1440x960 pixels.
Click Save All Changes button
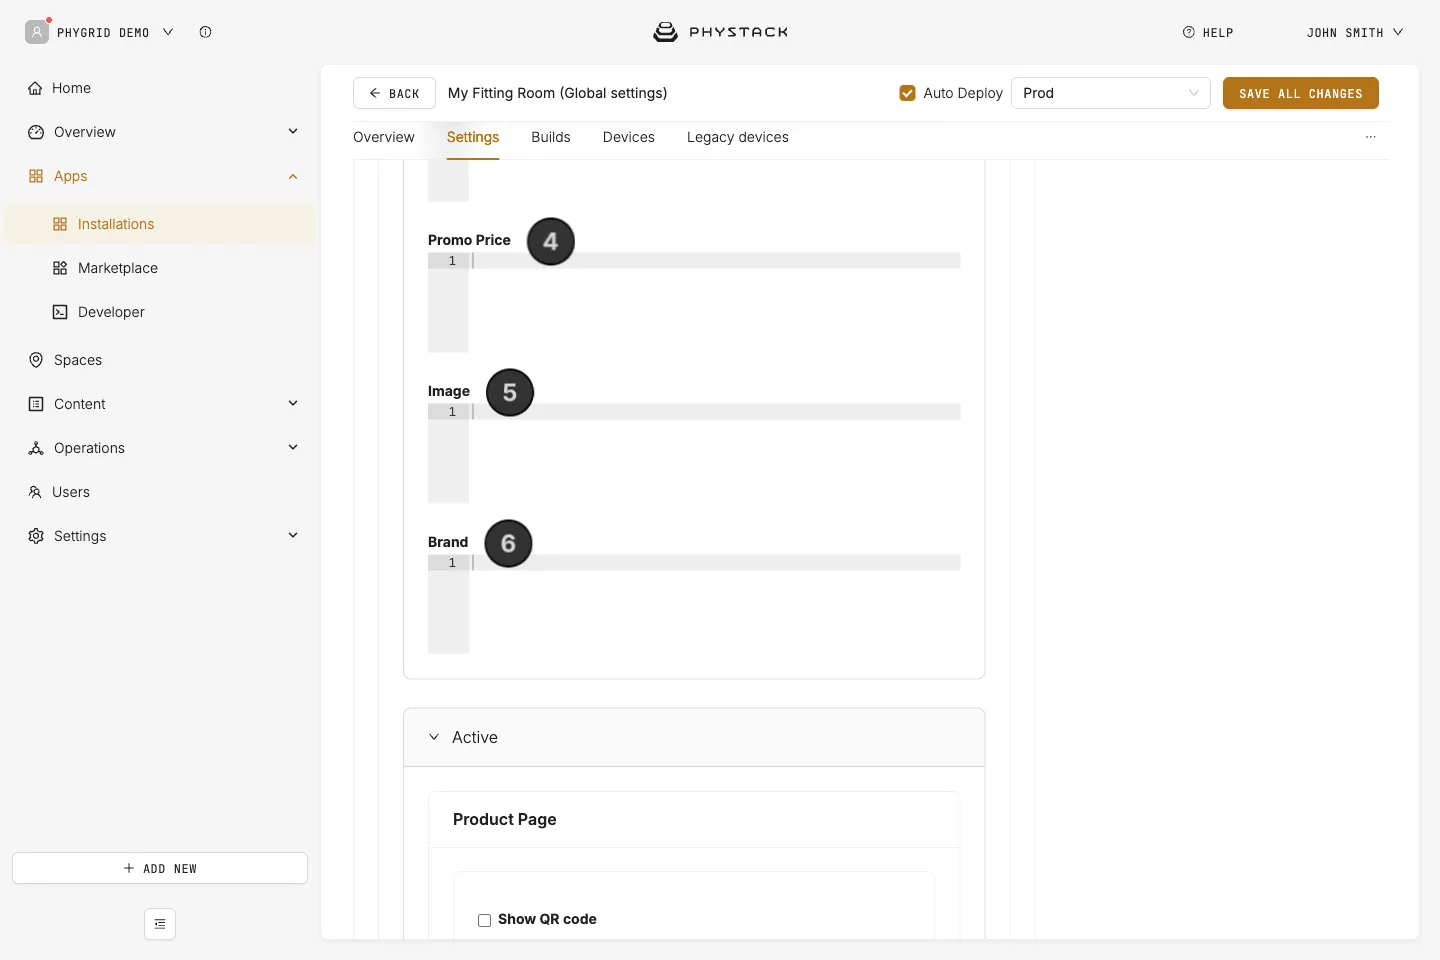tap(1301, 93)
